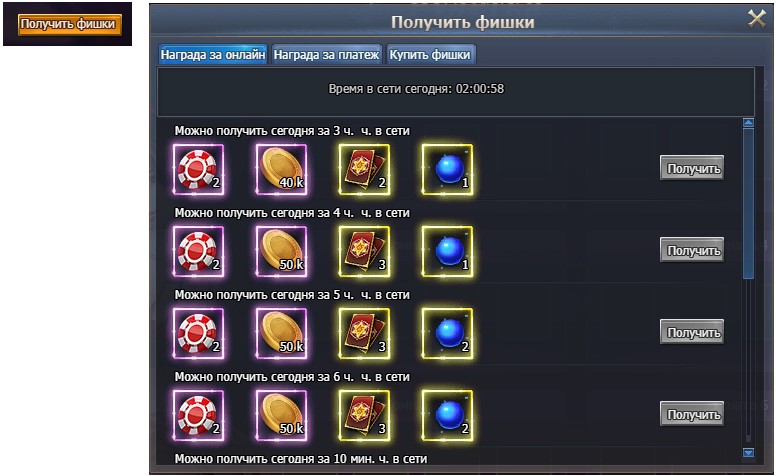The width and height of the screenshot is (776, 476).
Task: Click Получить button for 4-hour reward
Action: (692, 250)
